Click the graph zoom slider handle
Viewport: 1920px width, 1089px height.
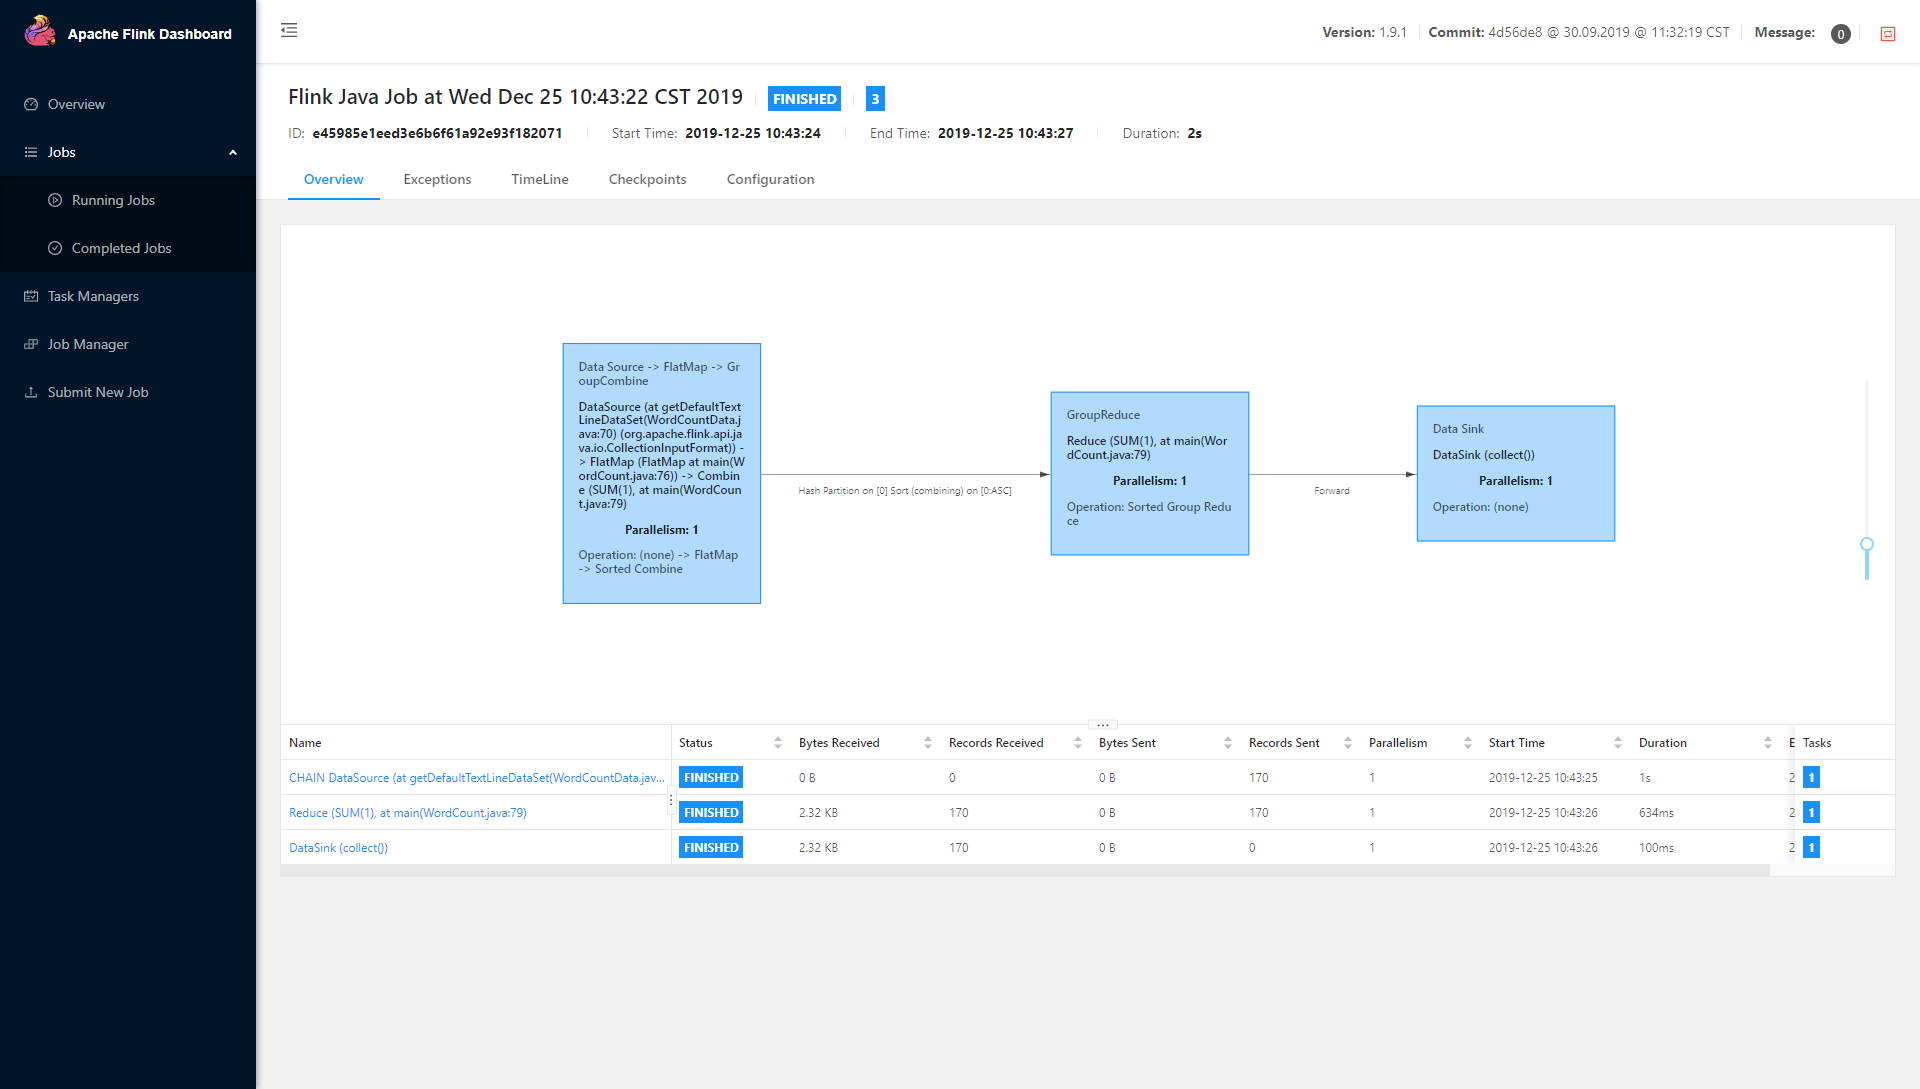(1866, 545)
